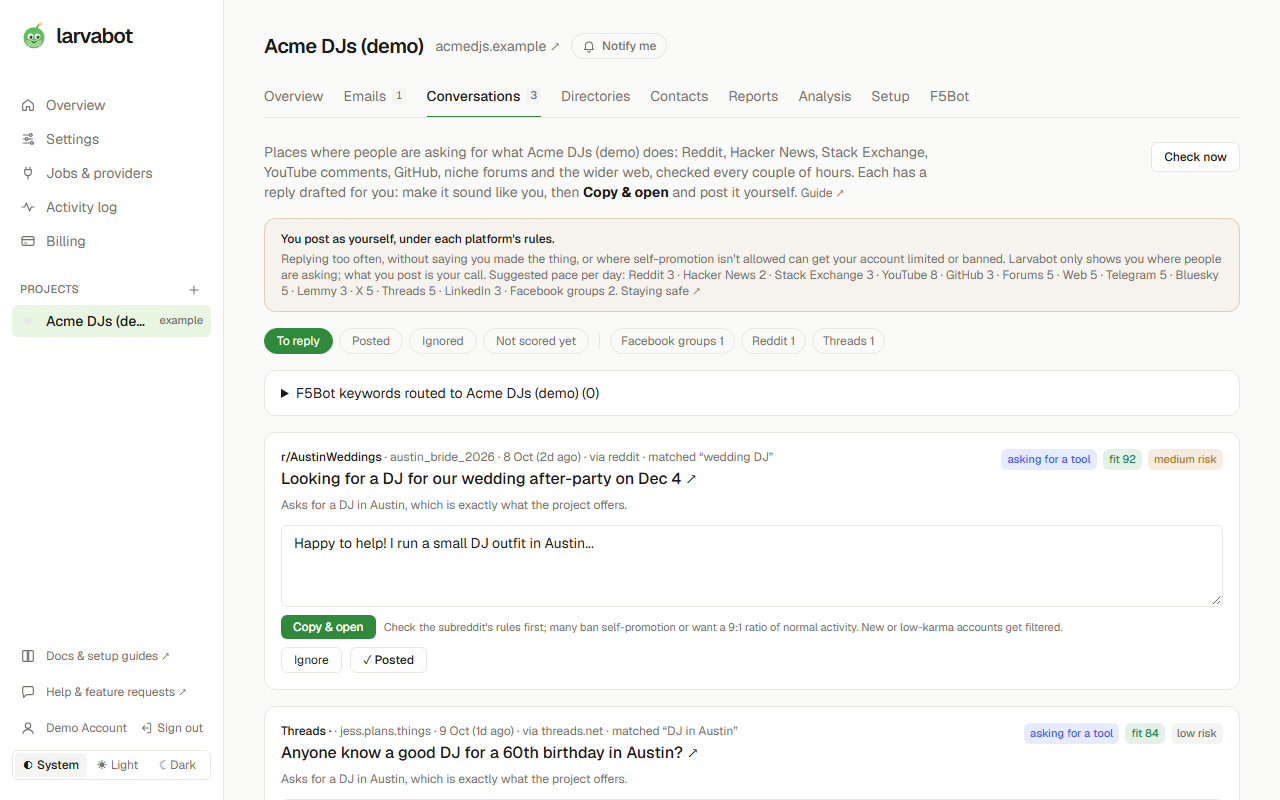Open the Emails tab

374,96
